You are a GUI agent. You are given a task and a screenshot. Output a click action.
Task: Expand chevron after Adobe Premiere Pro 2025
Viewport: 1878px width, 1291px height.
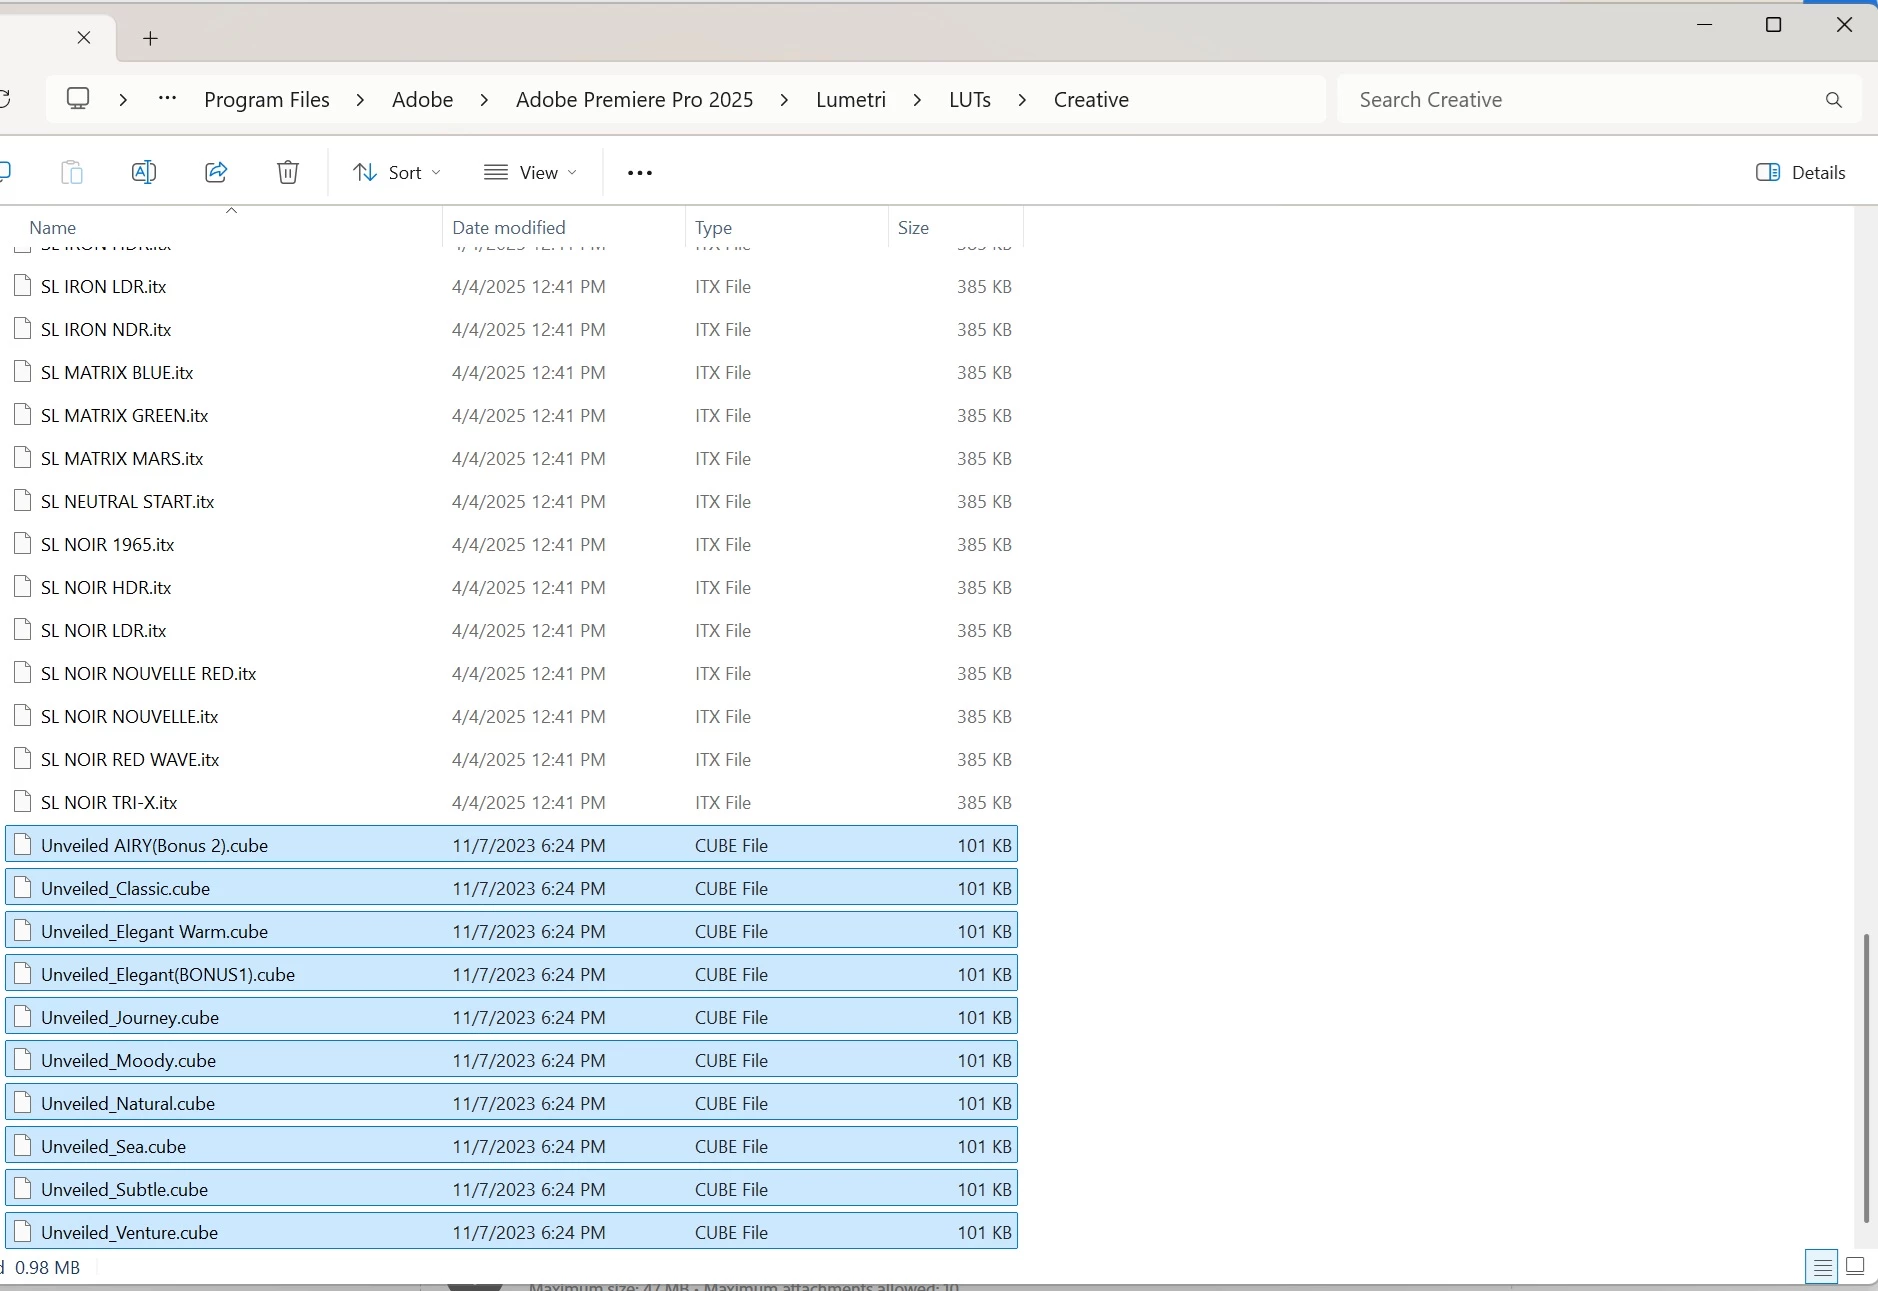[x=784, y=100]
